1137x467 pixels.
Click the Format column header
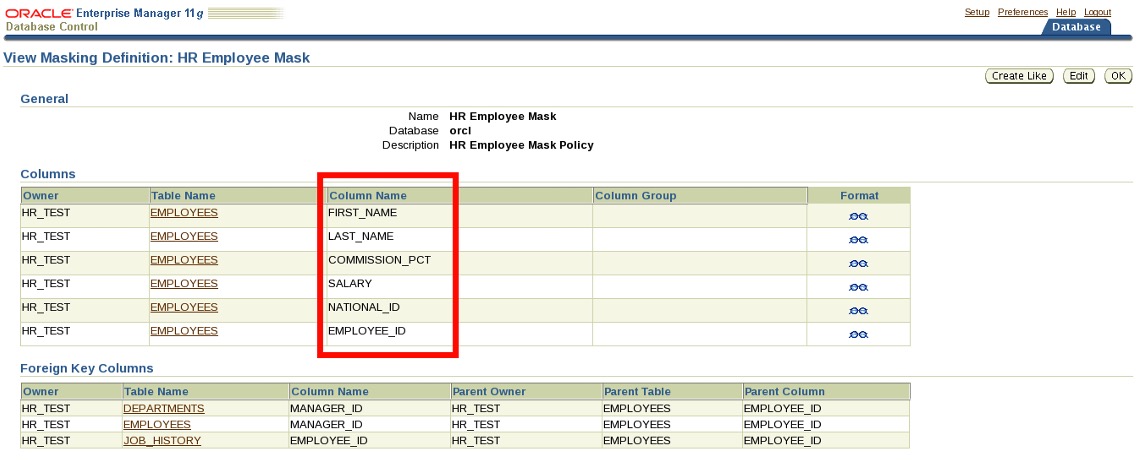(x=859, y=196)
